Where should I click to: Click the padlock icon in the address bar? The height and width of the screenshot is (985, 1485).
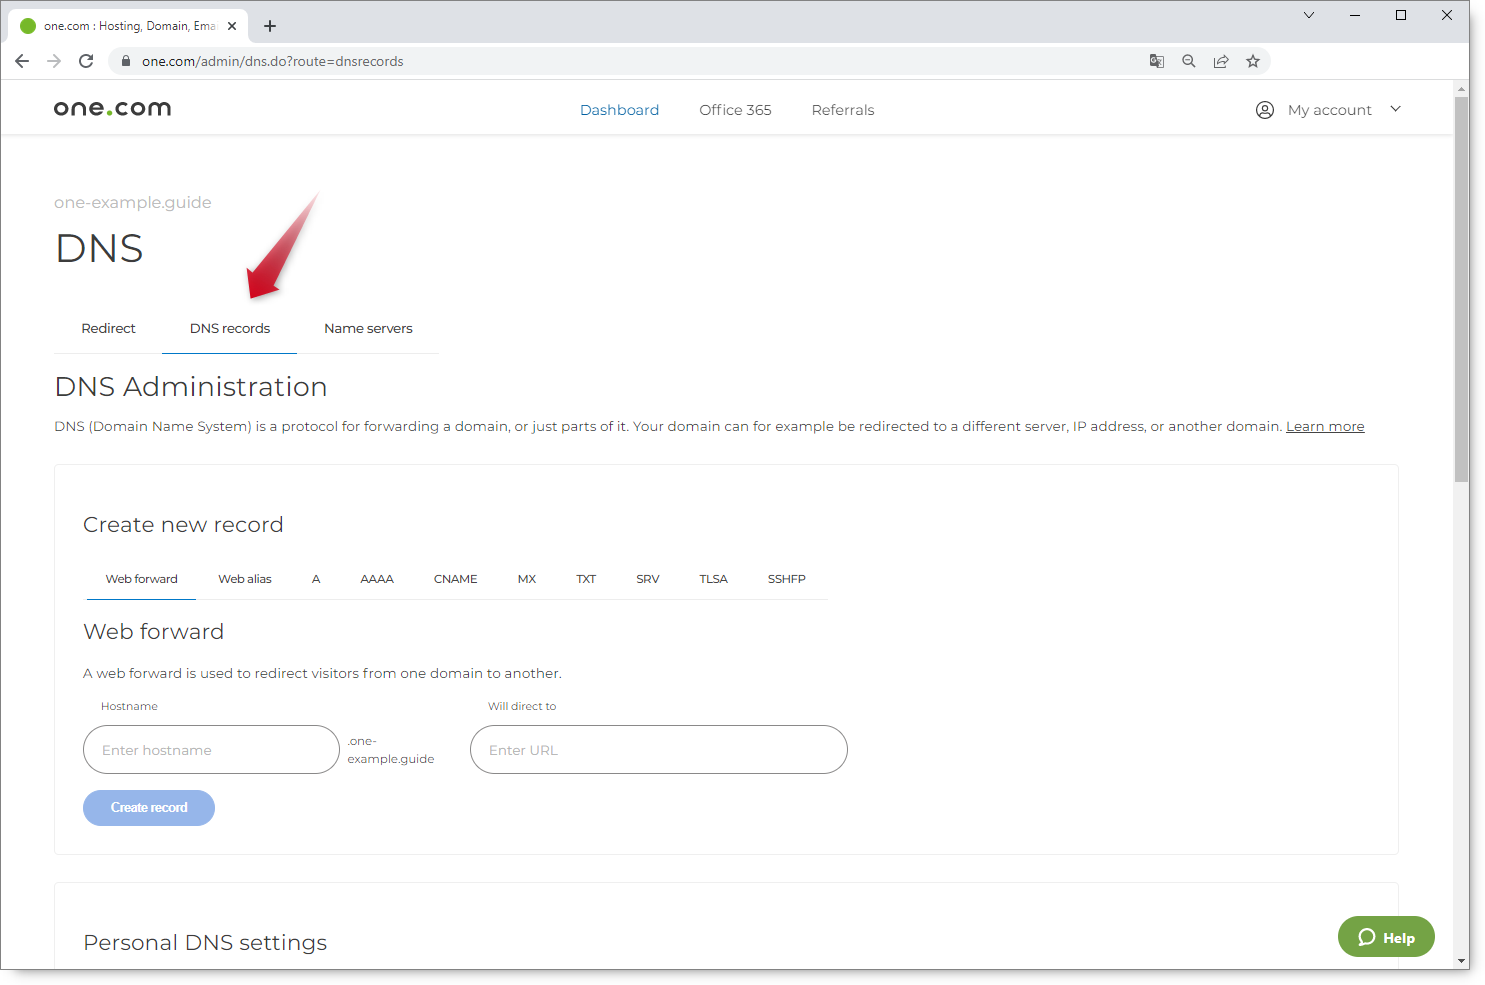(126, 61)
